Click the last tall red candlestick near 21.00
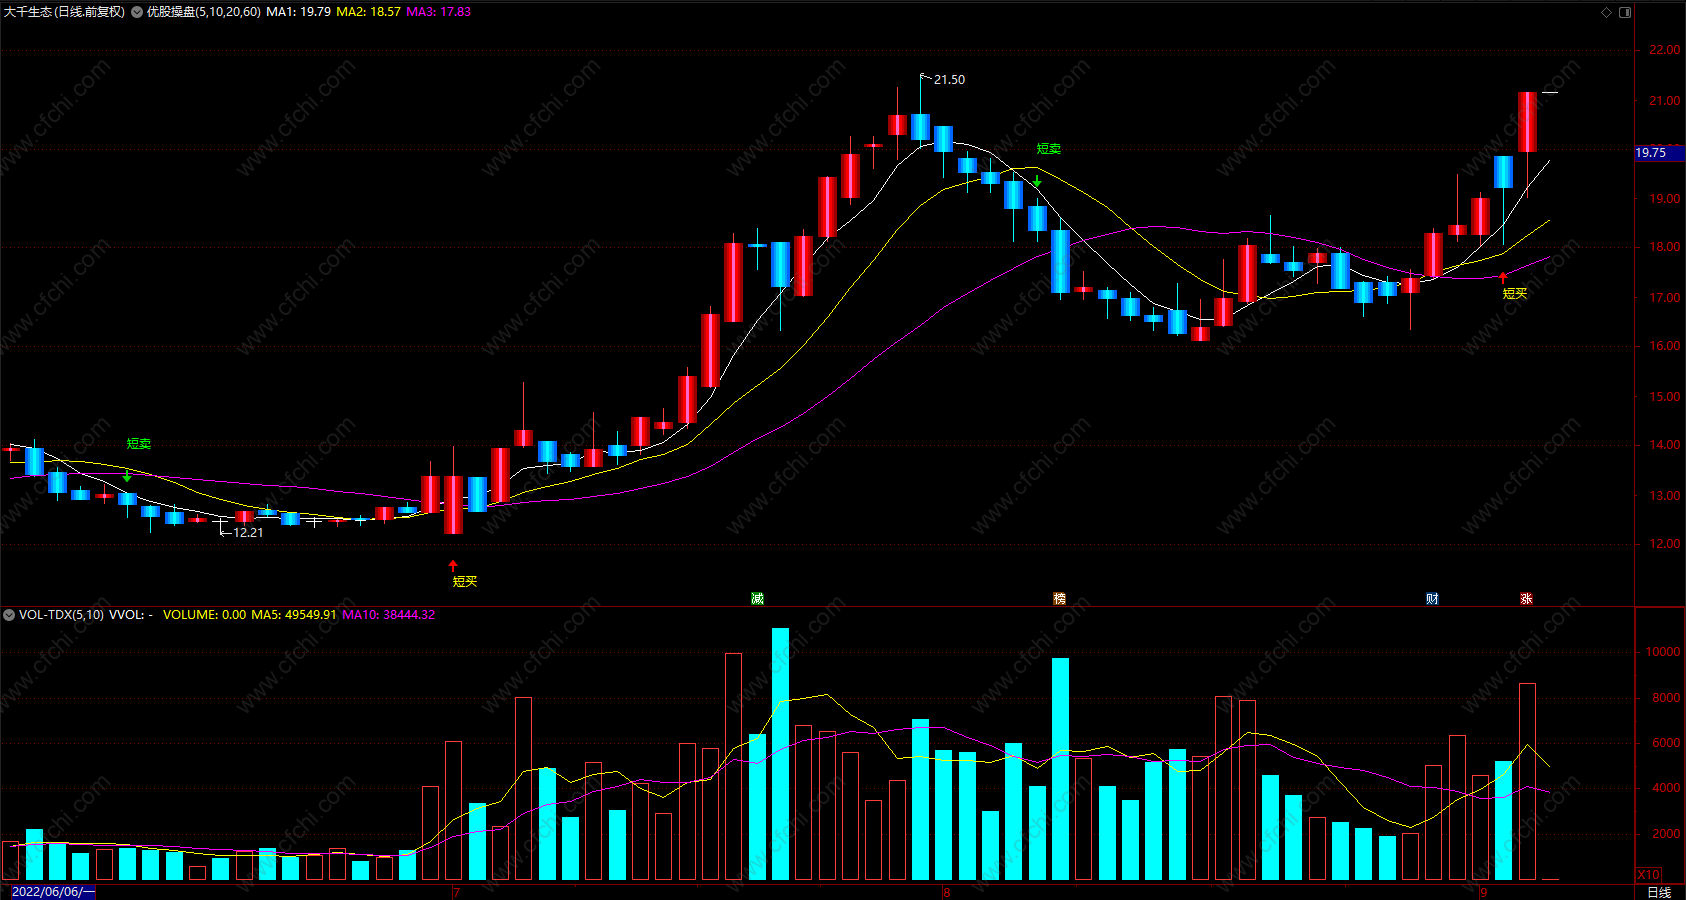 point(1527,122)
